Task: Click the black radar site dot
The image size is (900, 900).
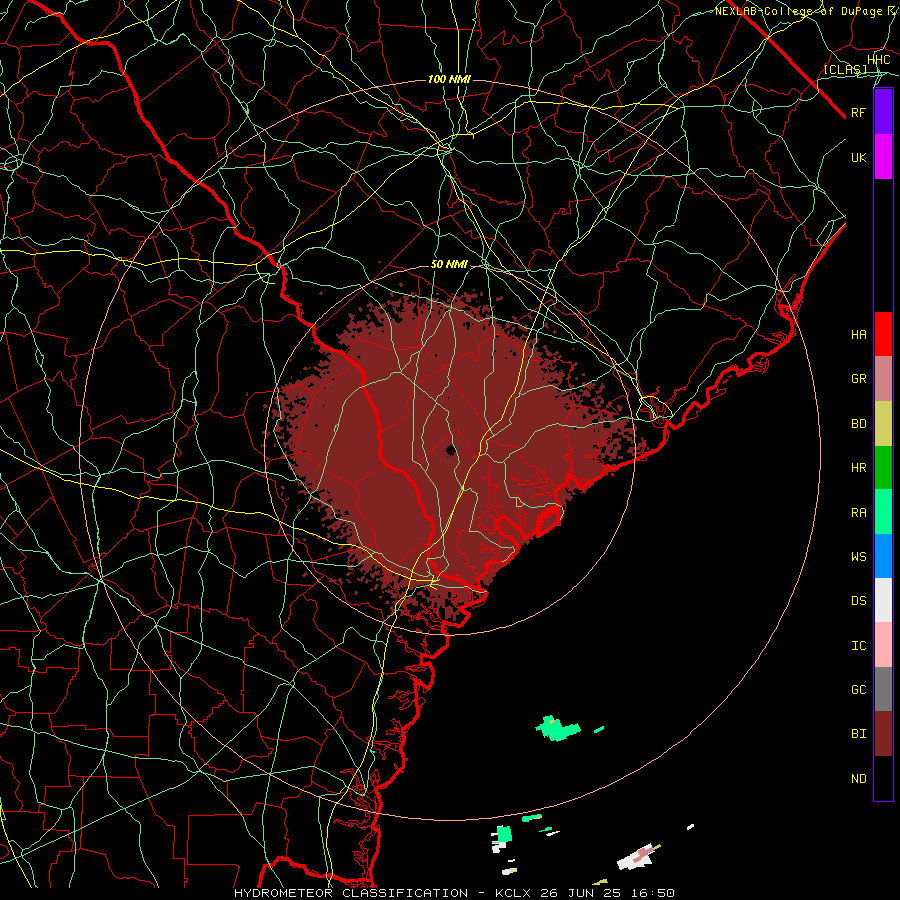Action: tap(451, 449)
